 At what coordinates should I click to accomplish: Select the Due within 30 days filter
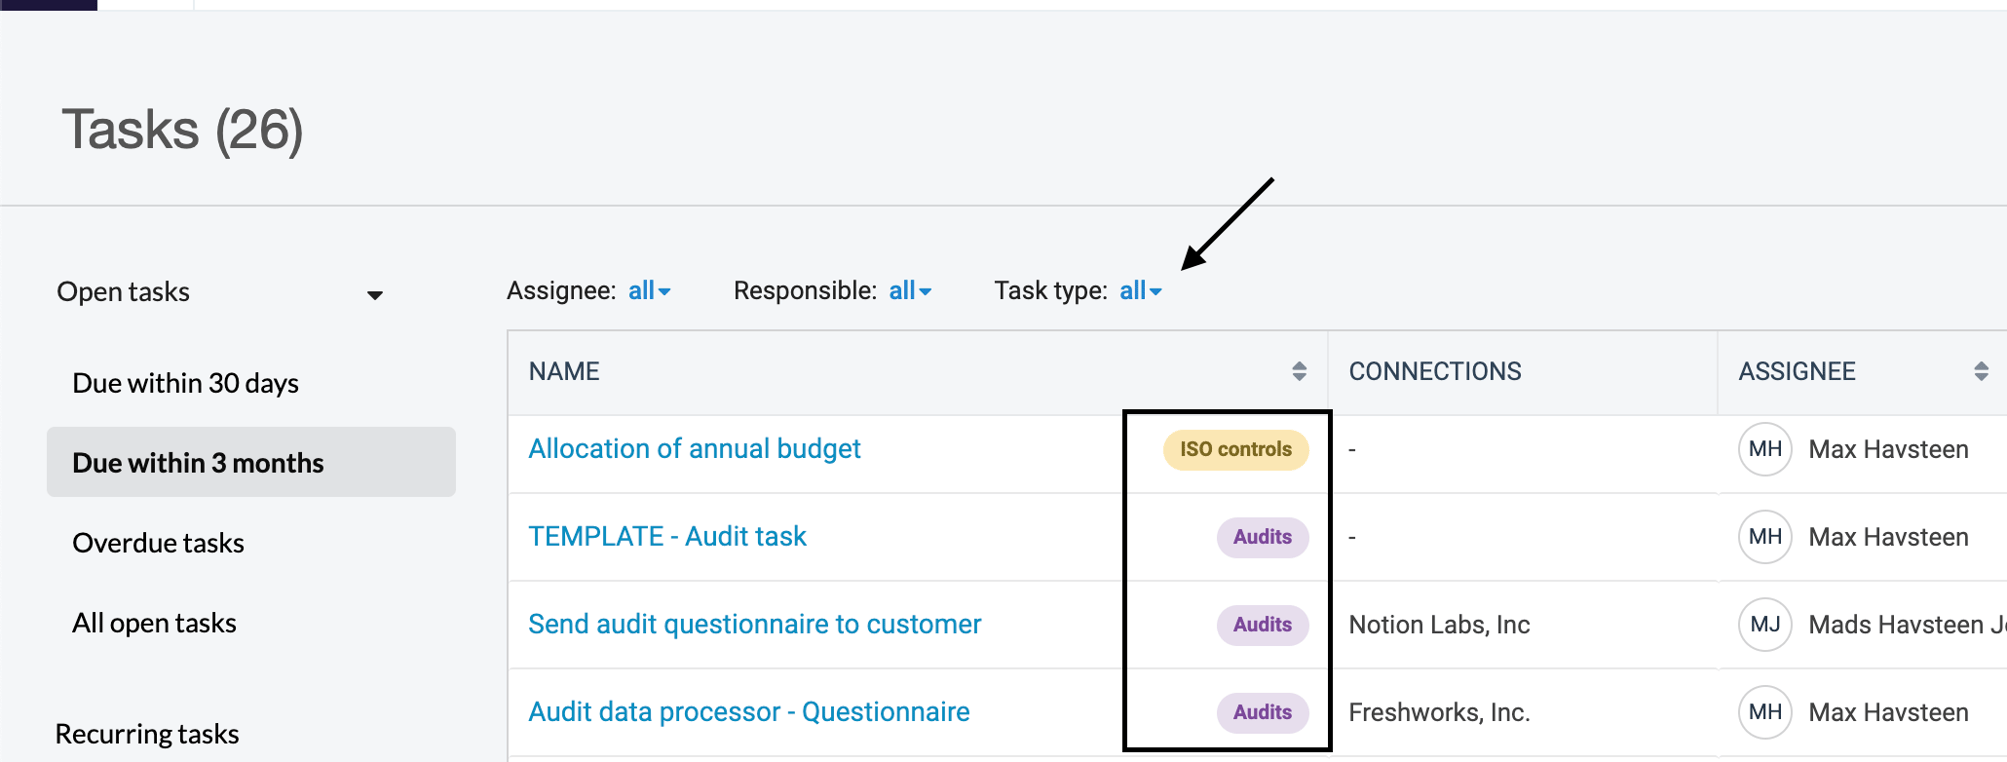(184, 382)
